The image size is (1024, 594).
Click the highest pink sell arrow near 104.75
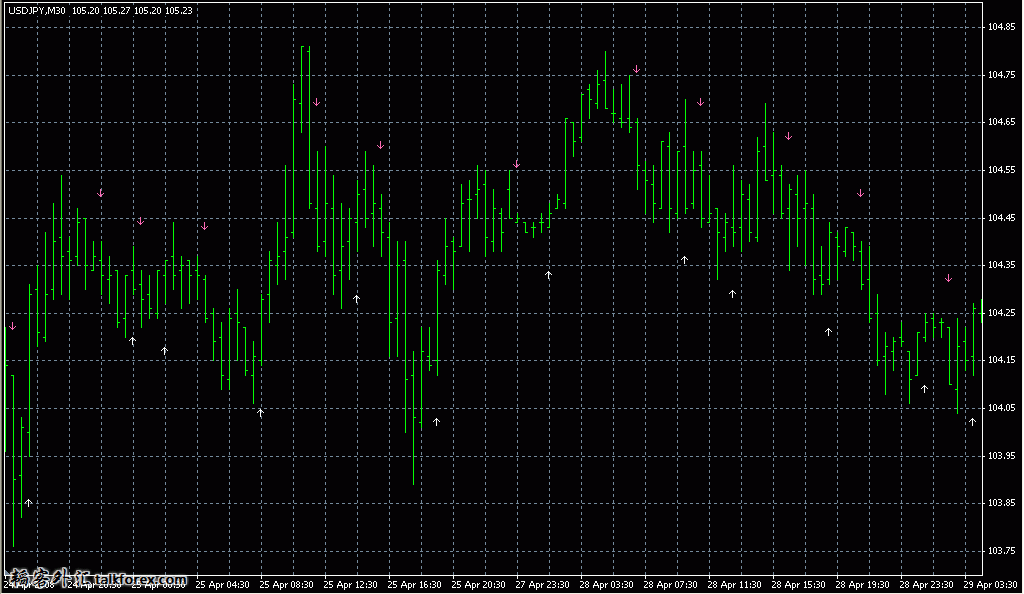636,69
